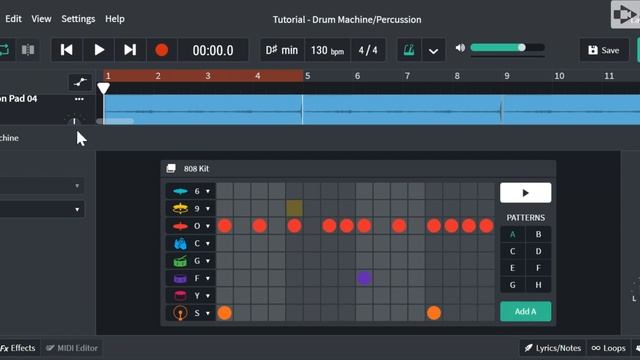Change the D# min key signature
Viewport: 640px width, 360px height.
coord(282,50)
